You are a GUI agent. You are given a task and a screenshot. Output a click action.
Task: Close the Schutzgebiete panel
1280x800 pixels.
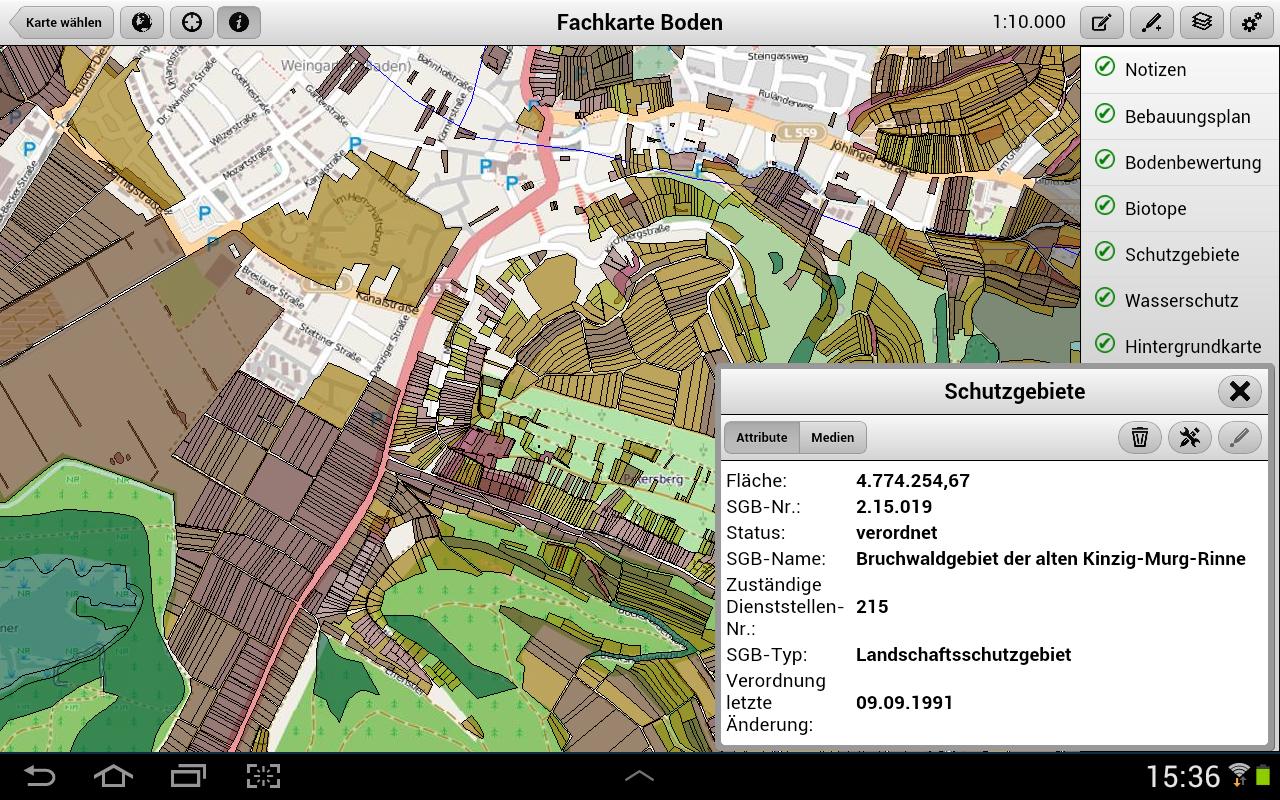coord(1239,391)
